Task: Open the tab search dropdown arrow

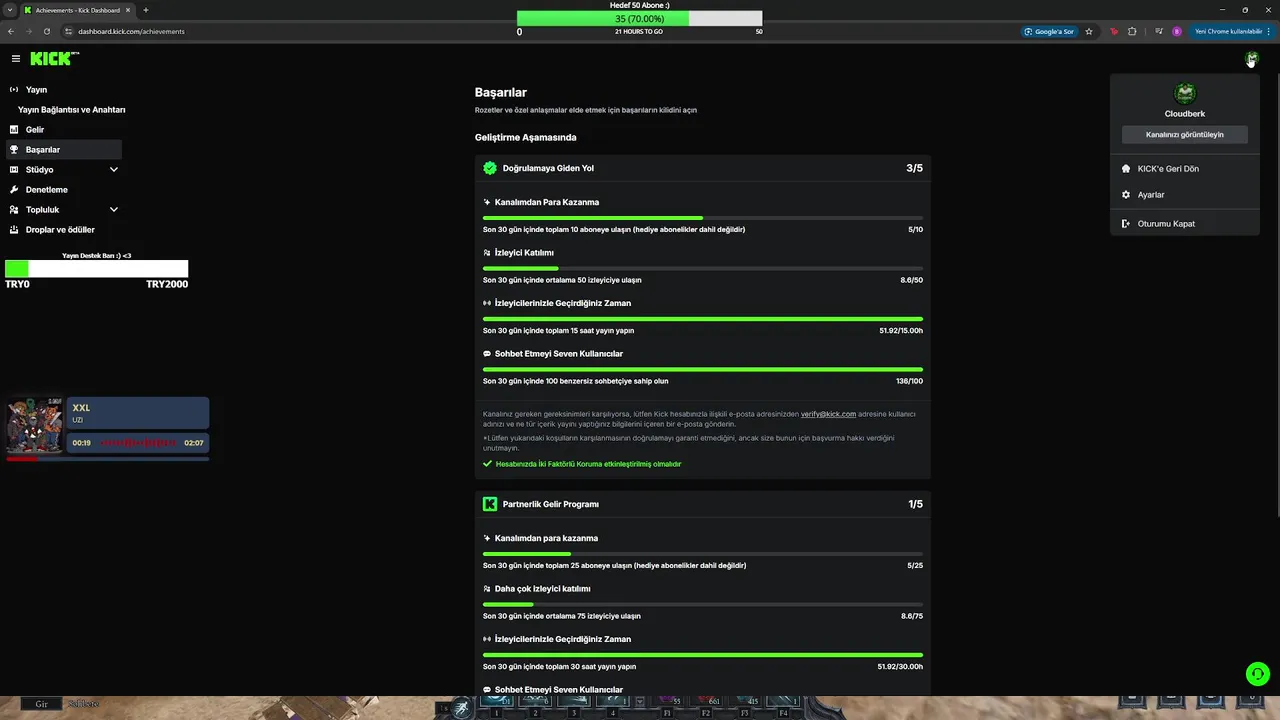Action: pos(10,10)
